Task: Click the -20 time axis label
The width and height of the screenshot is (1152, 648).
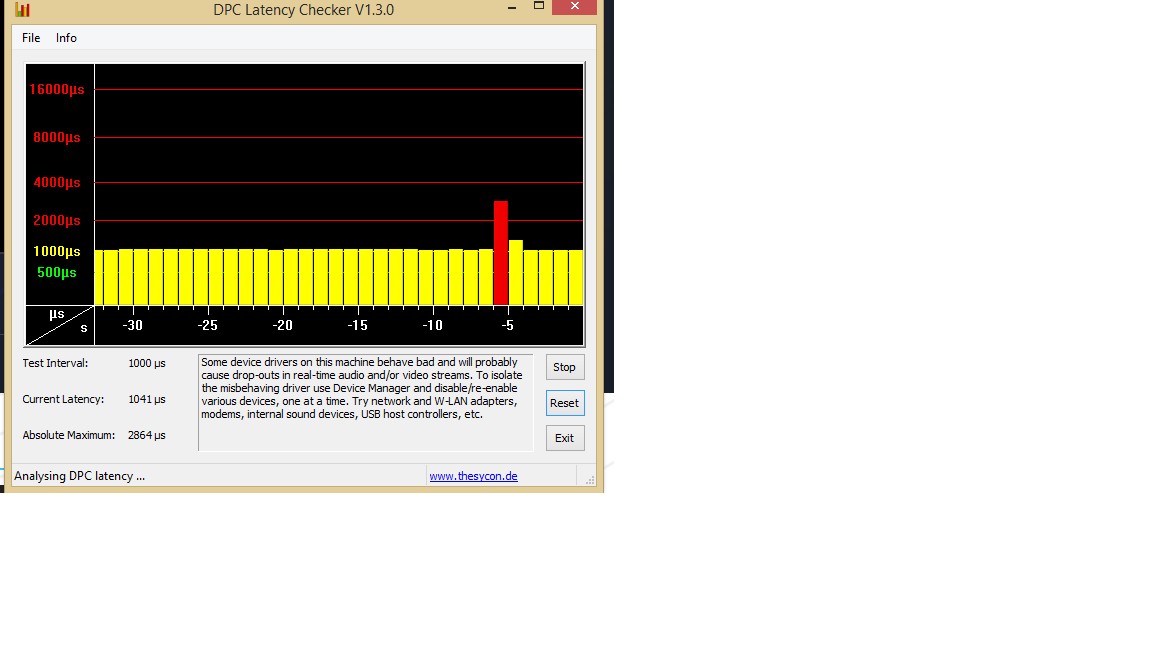Action: 282,325
